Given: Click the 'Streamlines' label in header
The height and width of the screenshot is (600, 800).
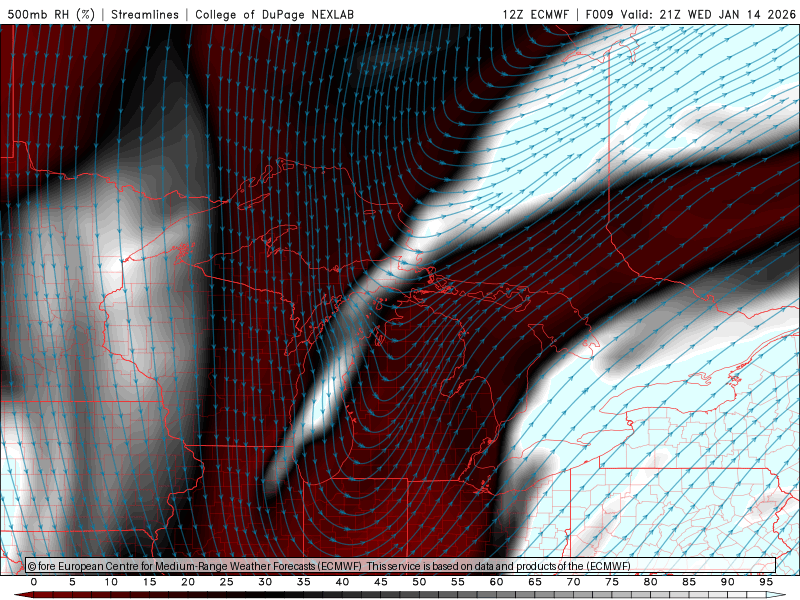Looking at the screenshot, I should [x=145, y=14].
